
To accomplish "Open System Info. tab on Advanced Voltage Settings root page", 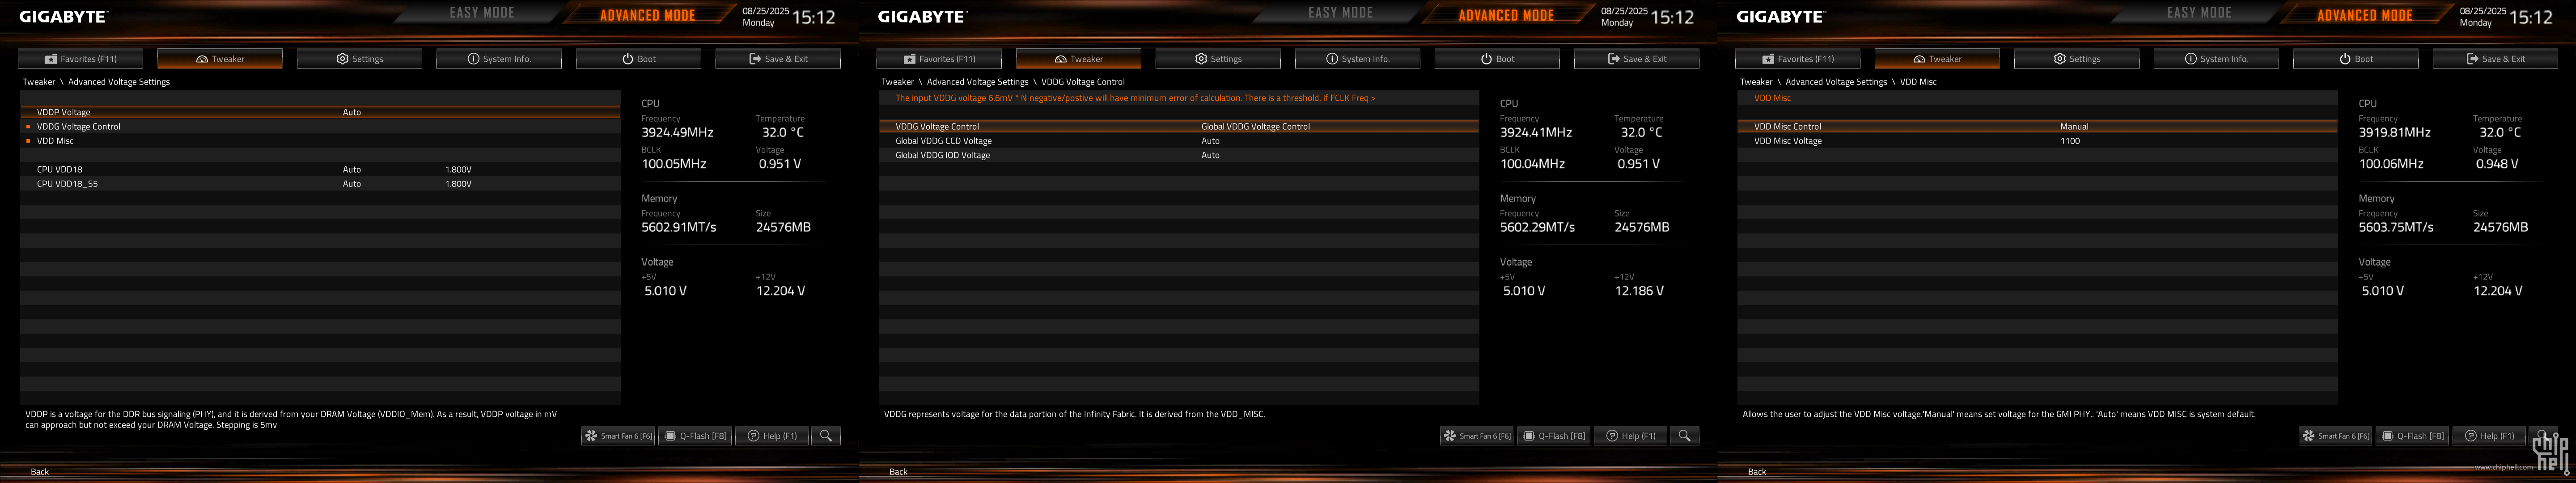I will point(498,59).
